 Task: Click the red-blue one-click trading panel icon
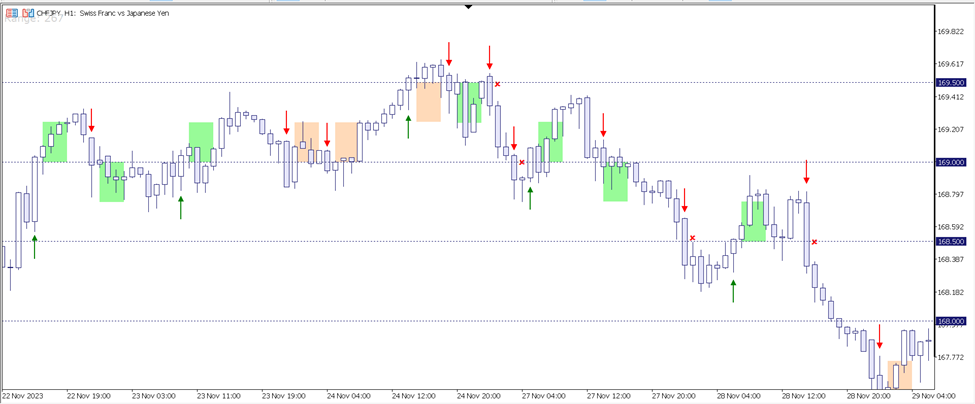10,12
